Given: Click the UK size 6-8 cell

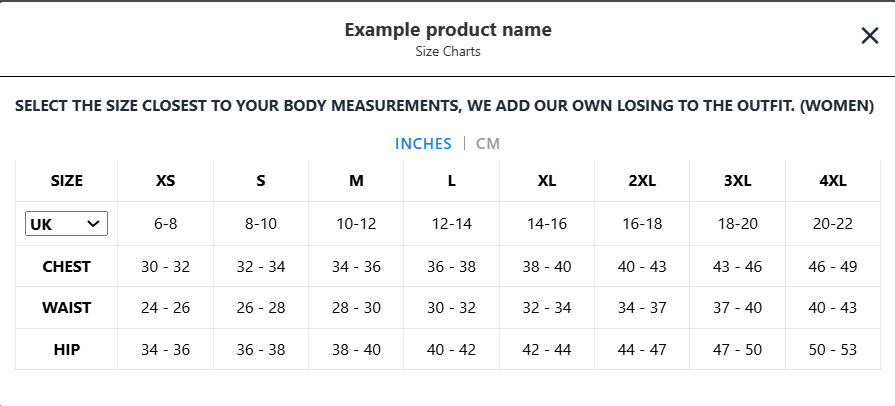Looking at the screenshot, I should tap(165, 224).
